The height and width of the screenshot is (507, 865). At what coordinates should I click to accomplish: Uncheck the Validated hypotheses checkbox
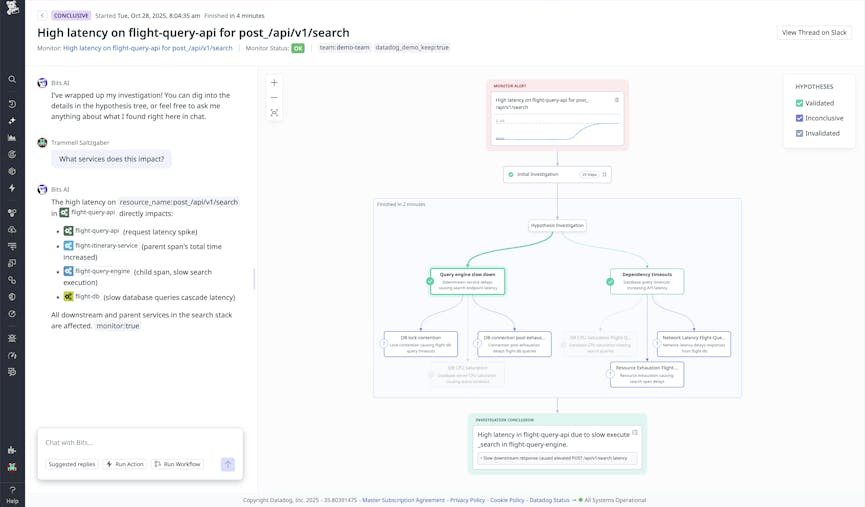coord(799,103)
